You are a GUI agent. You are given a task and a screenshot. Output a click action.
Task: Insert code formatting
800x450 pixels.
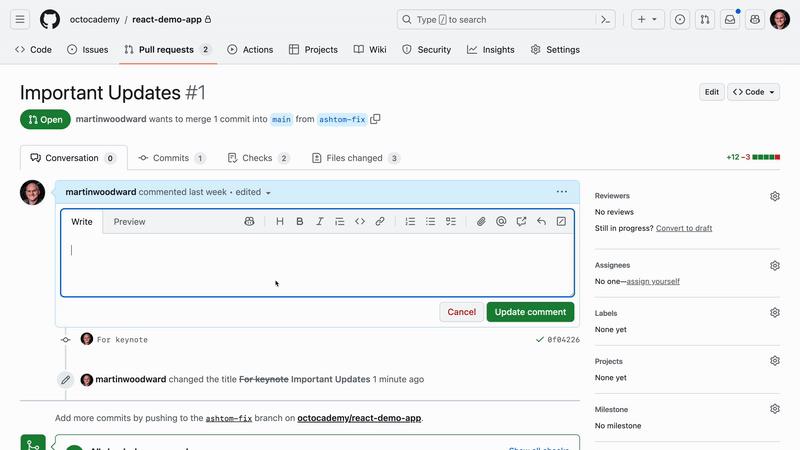(x=360, y=221)
